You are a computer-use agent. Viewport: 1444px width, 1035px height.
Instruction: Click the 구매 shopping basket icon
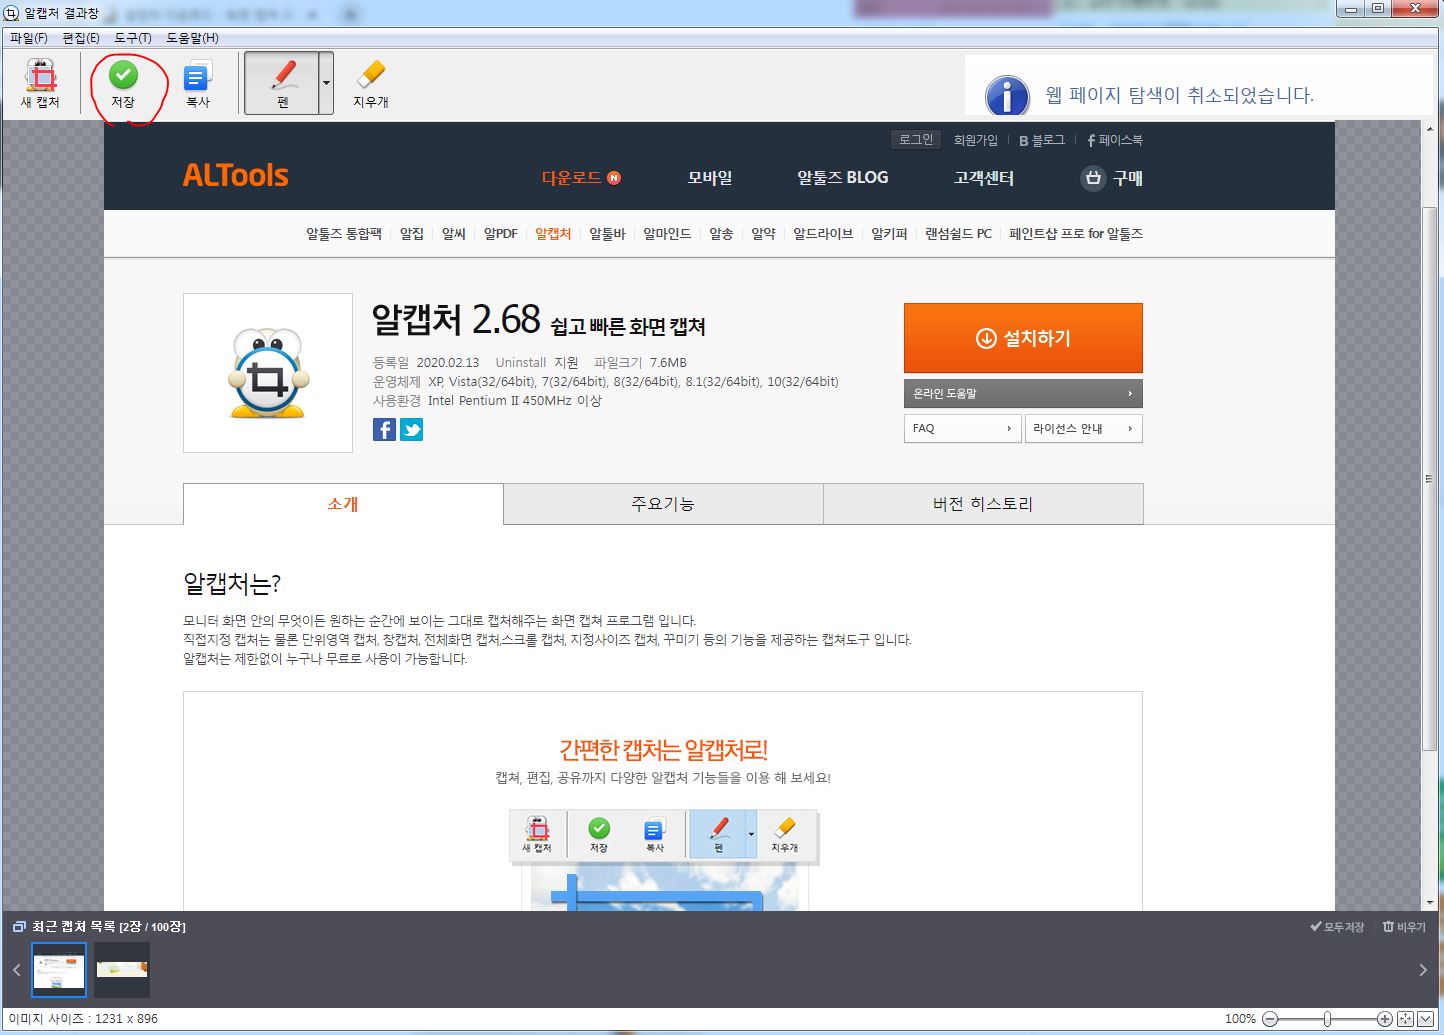(1093, 178)
